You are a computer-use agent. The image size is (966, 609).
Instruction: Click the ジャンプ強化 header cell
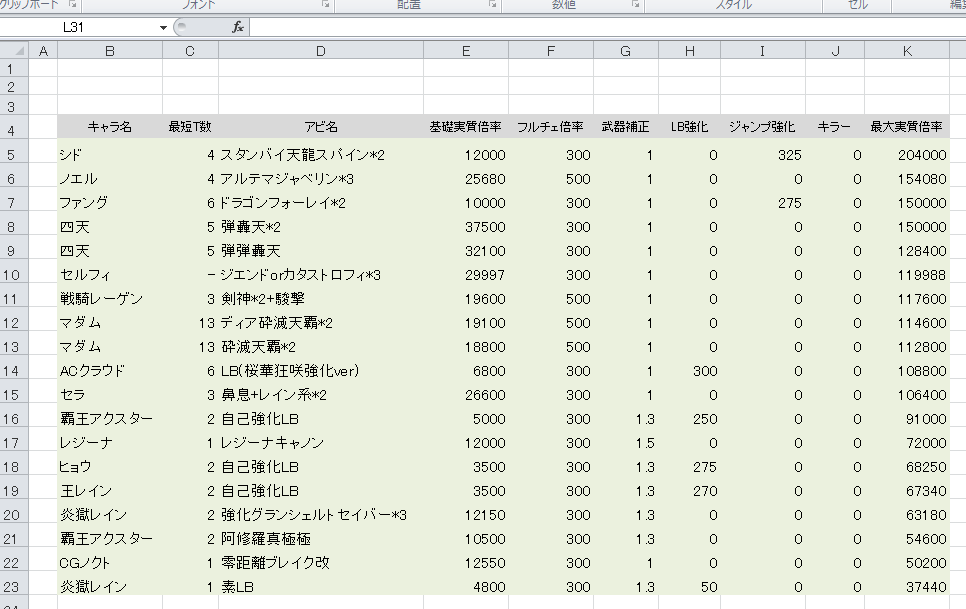click(763, 127)
